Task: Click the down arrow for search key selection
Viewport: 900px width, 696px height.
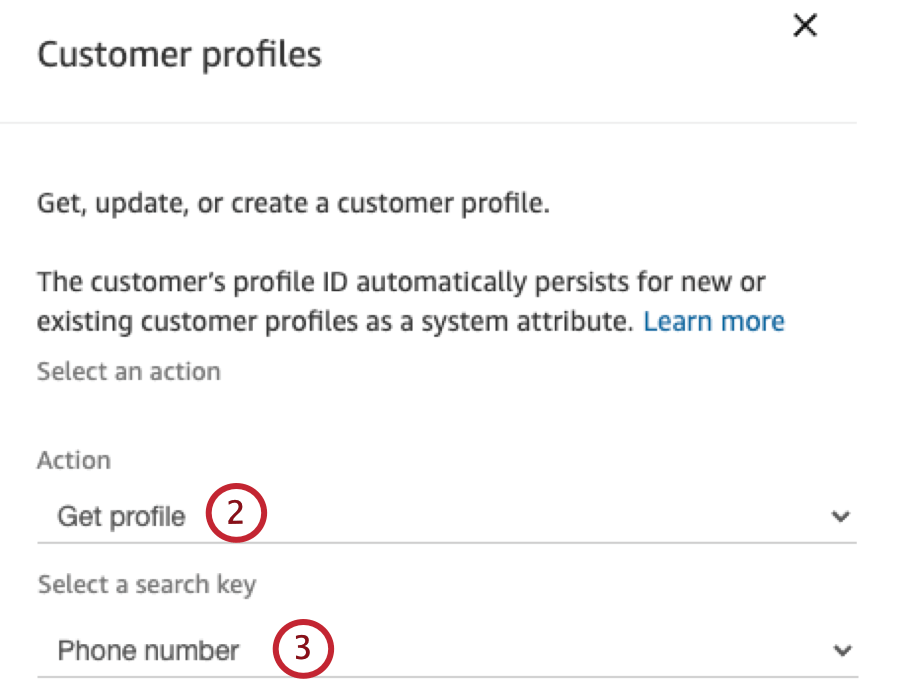Action: click(843, 649)
